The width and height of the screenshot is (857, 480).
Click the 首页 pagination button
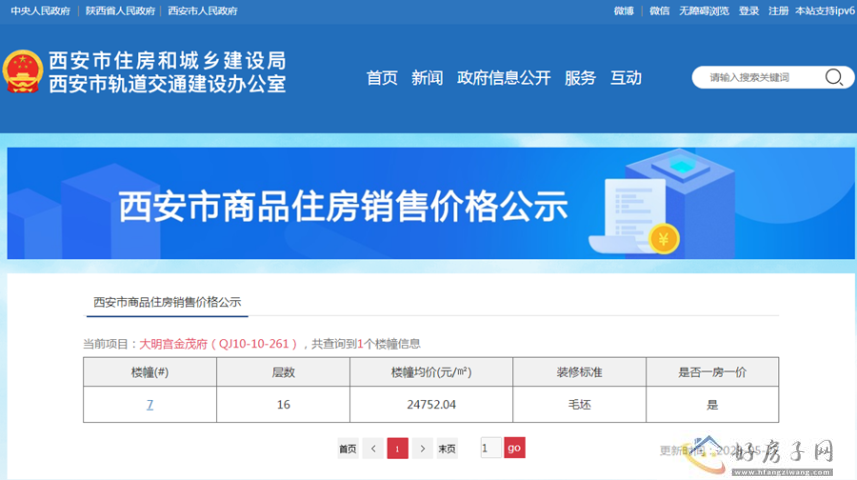pyautogui.click(x=348, y=448)
